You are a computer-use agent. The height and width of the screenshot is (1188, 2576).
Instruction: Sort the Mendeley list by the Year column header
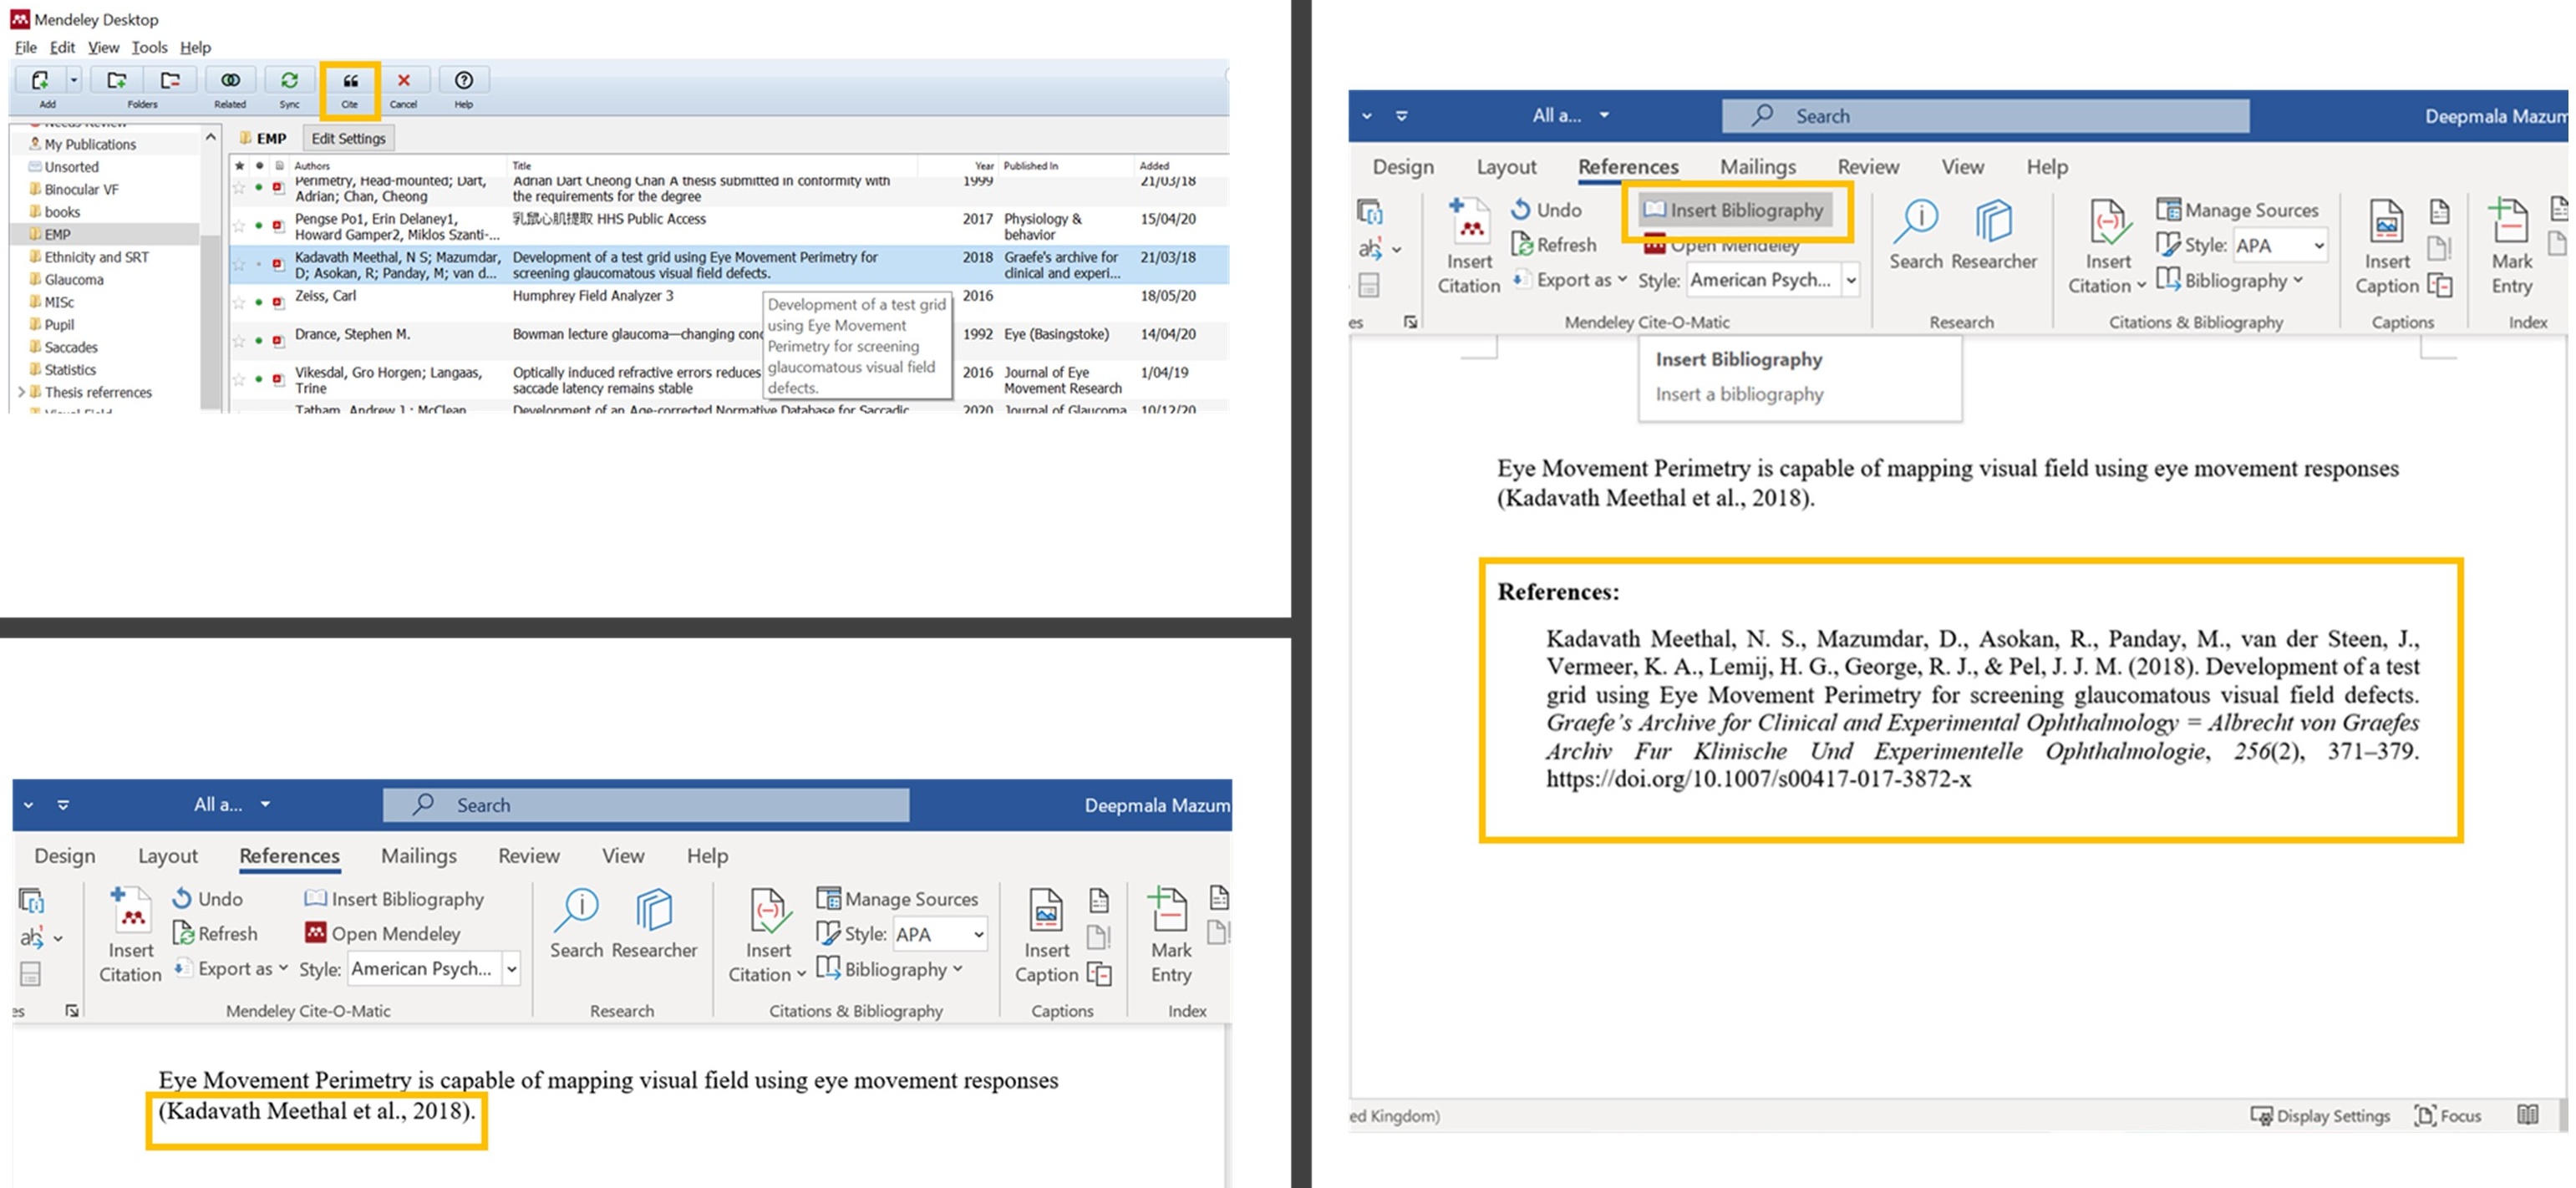point(984,166)
